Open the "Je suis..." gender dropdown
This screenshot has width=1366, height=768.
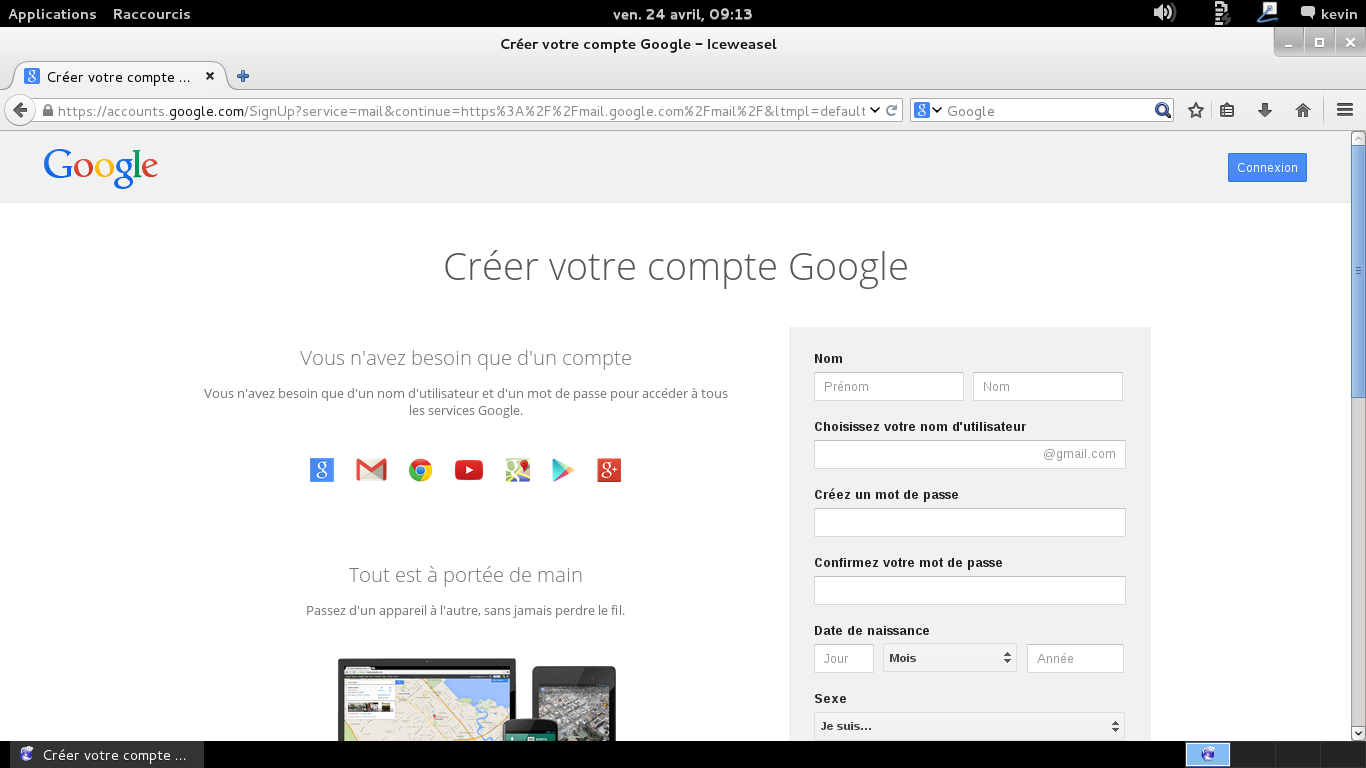coord(970,726)
